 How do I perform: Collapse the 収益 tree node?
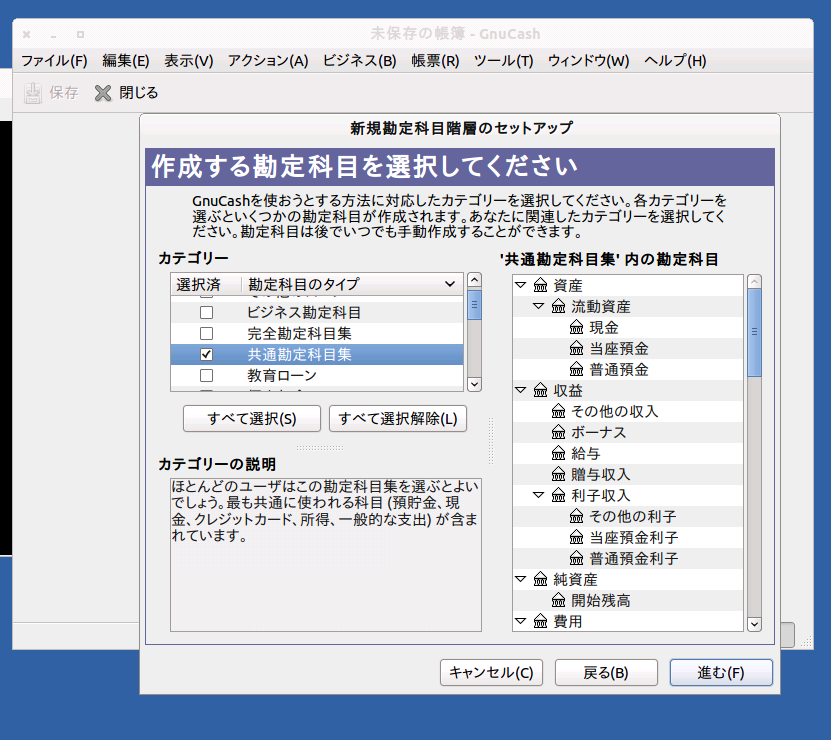click(520, 390)
